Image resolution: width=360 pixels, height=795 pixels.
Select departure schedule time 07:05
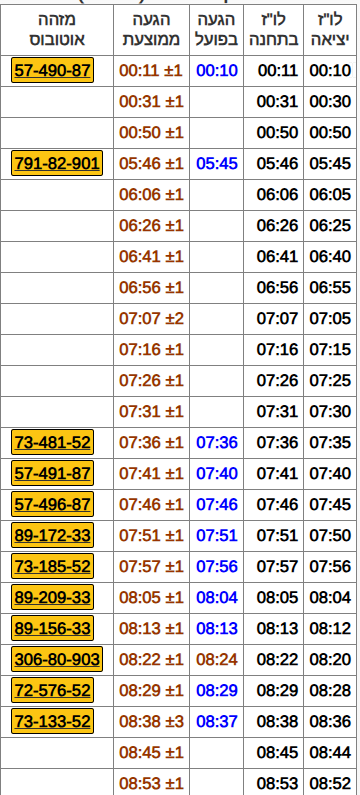click(330, 319)
